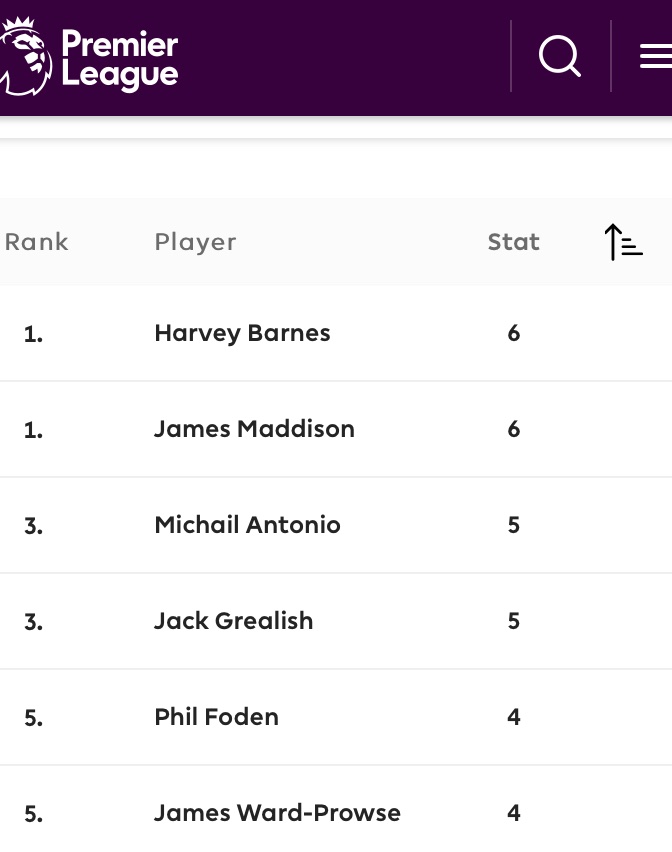Toggle the ascending sort order icon

click(624, 242)
